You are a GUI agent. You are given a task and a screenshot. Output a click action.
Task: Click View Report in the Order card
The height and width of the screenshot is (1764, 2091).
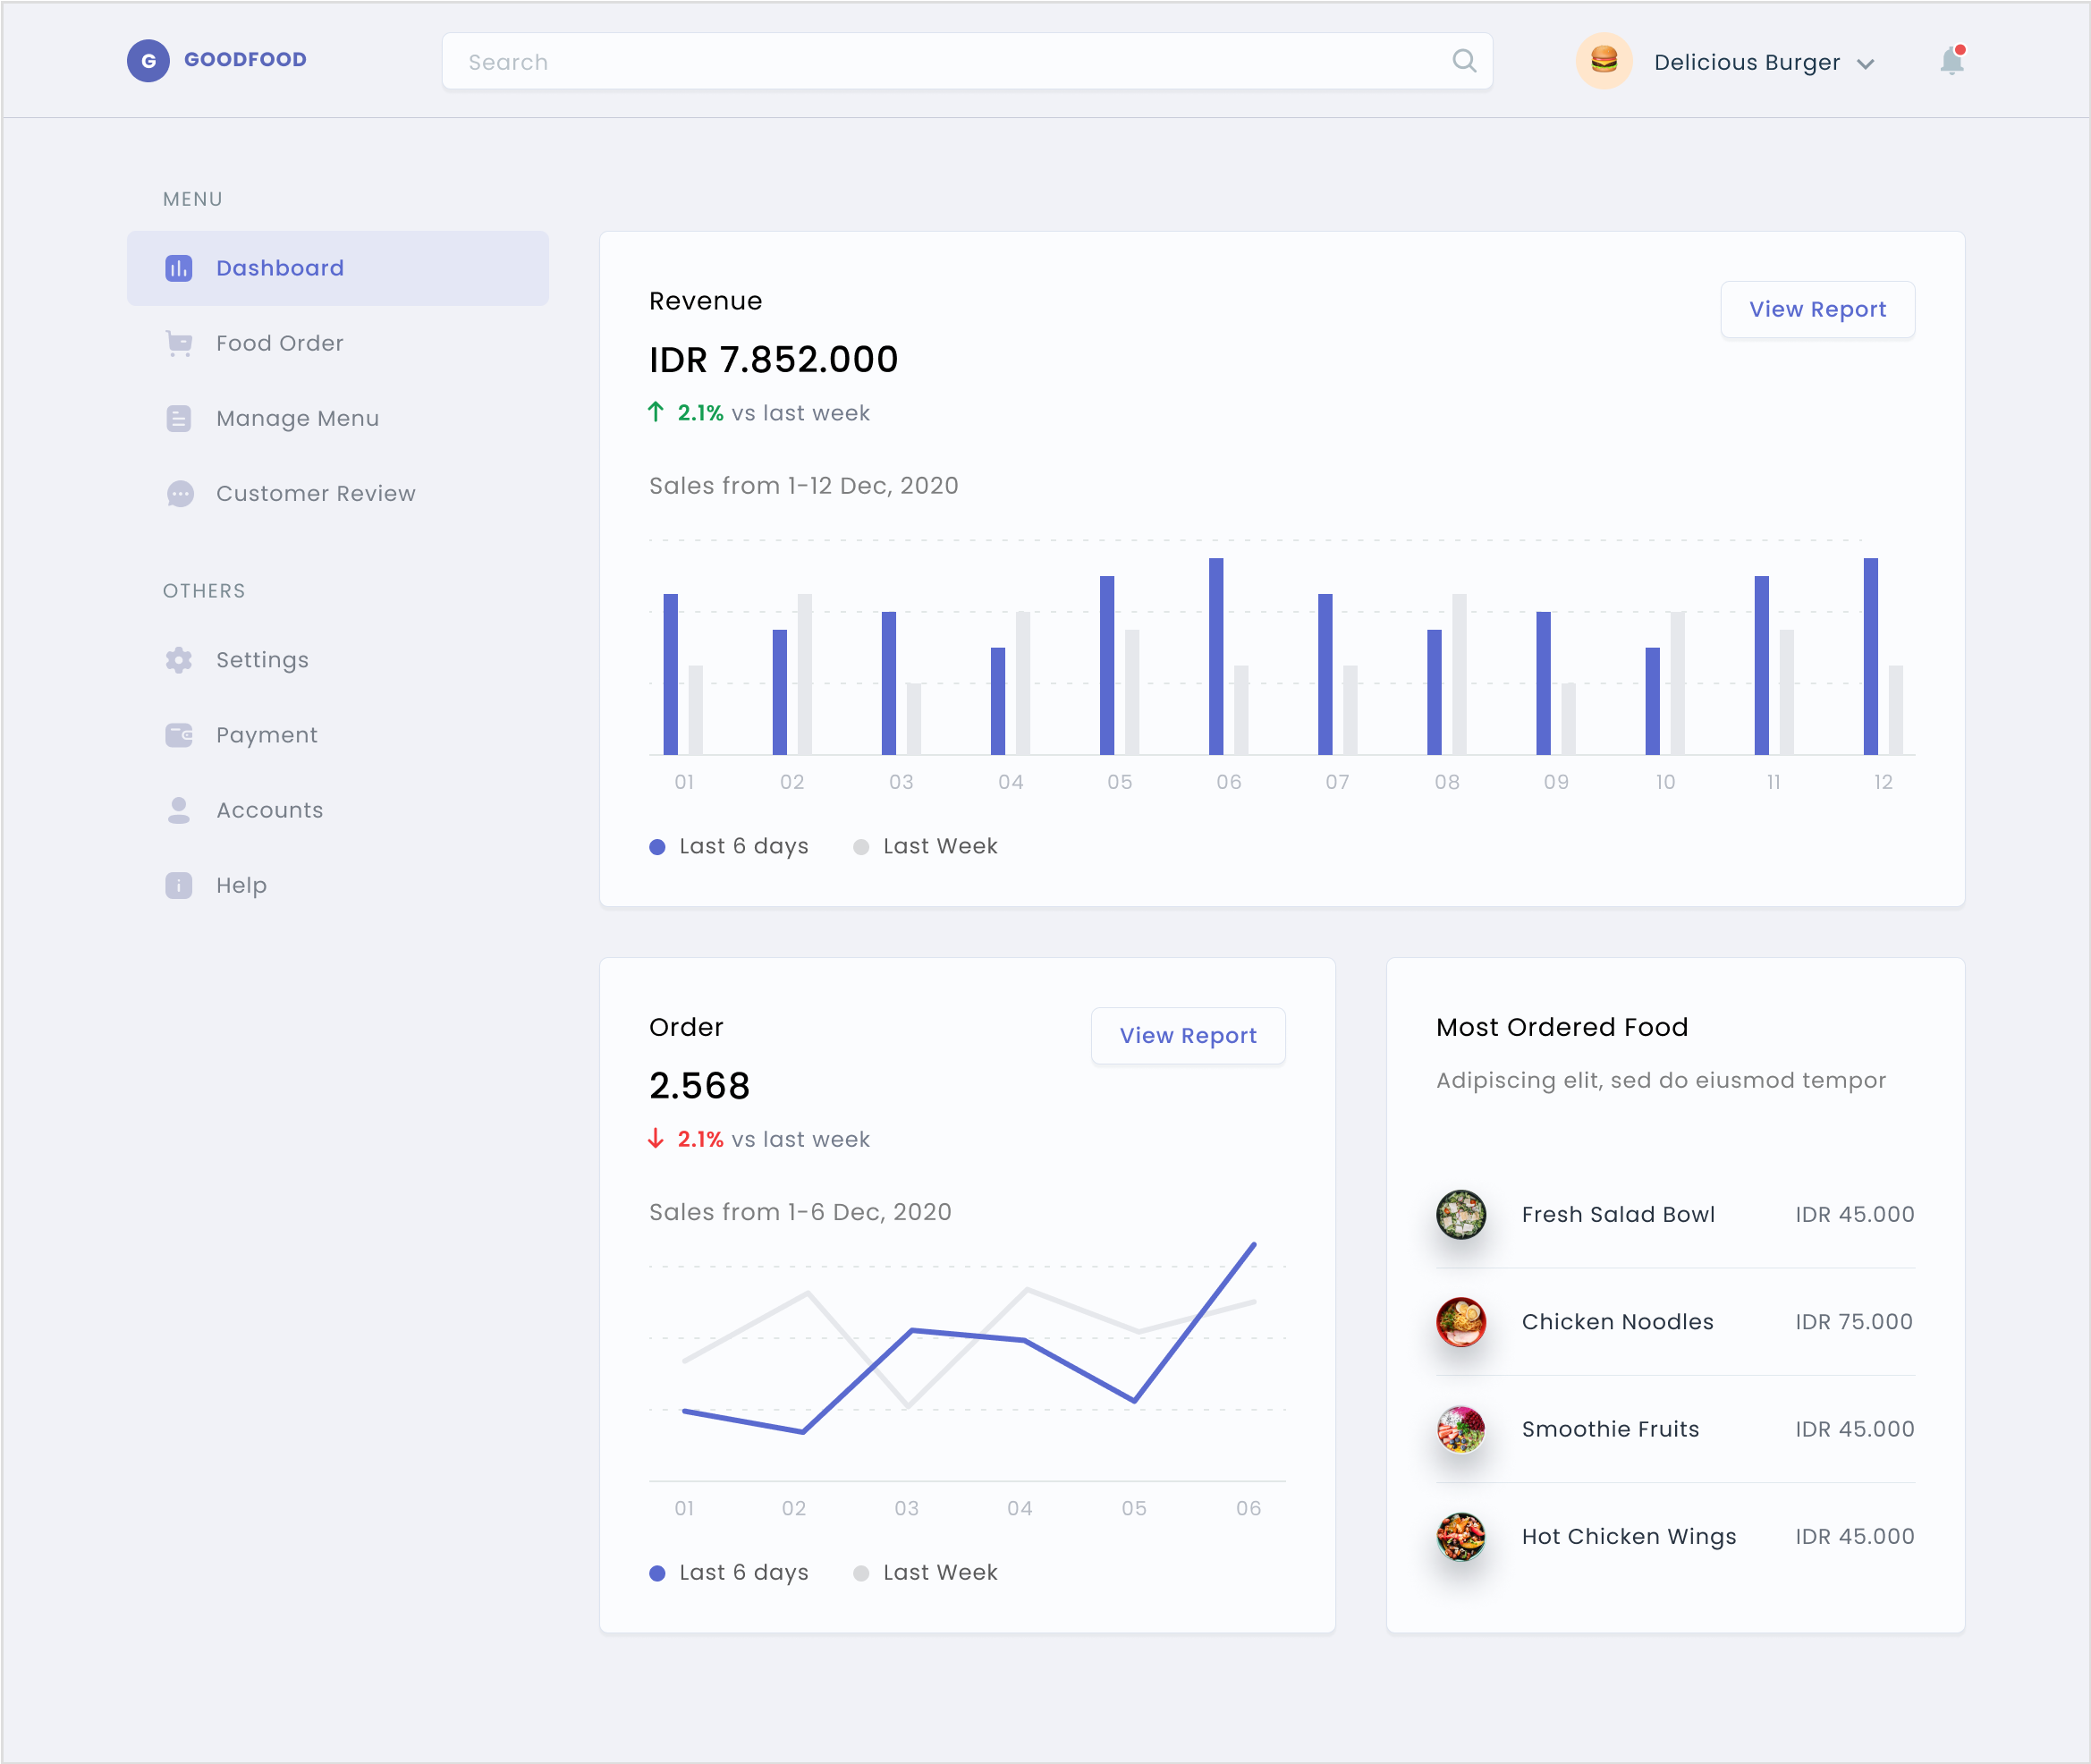tap(1187, 1036)
